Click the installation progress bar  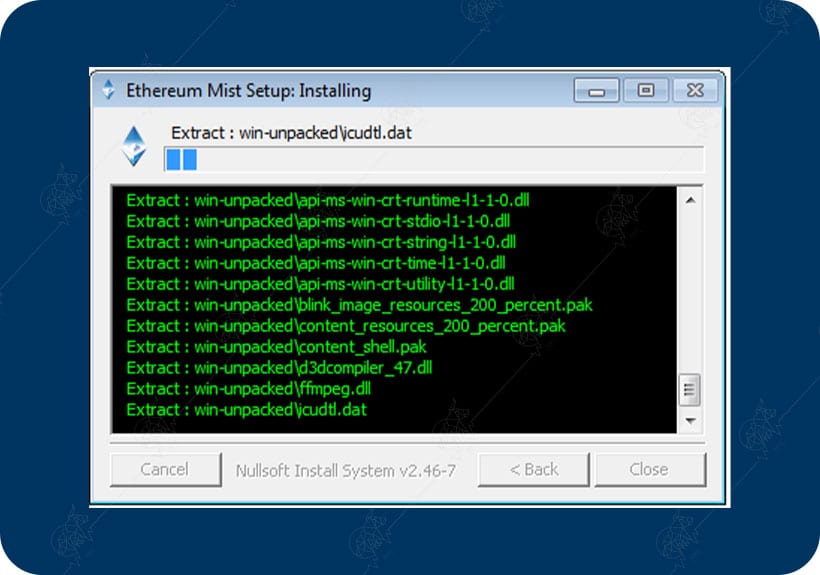(x=433, y=160)
